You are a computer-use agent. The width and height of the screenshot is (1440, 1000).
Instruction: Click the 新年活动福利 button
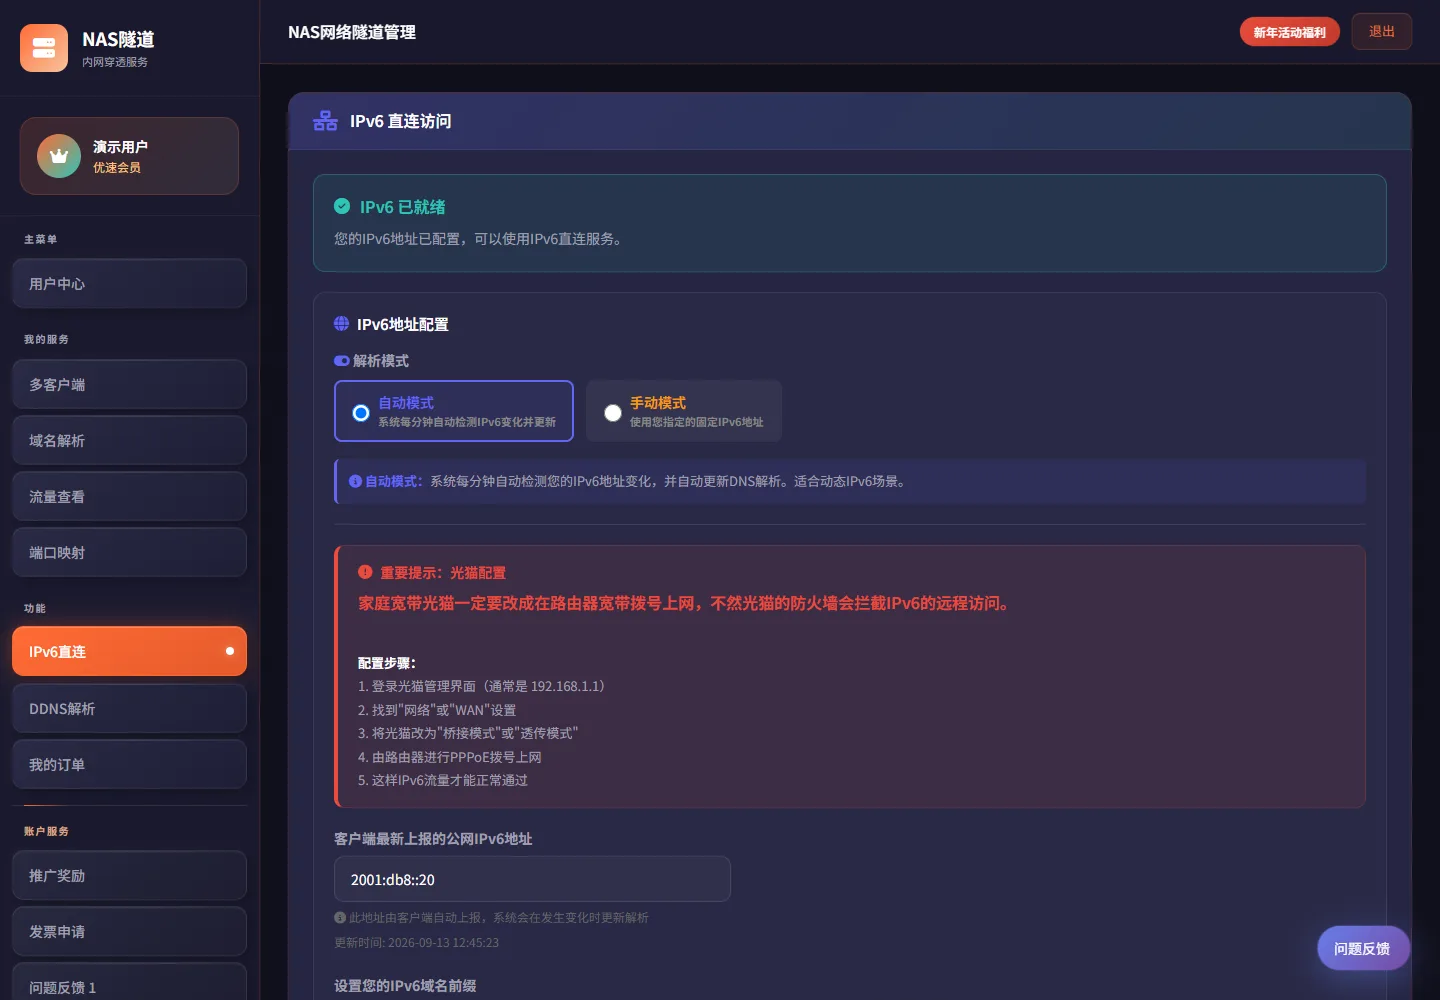[1289, 32]
